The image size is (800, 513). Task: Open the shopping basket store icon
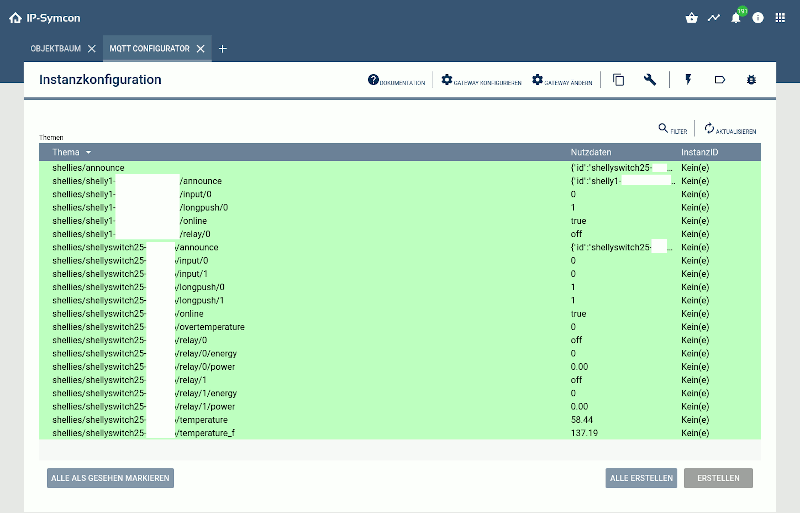pos(691,18)
